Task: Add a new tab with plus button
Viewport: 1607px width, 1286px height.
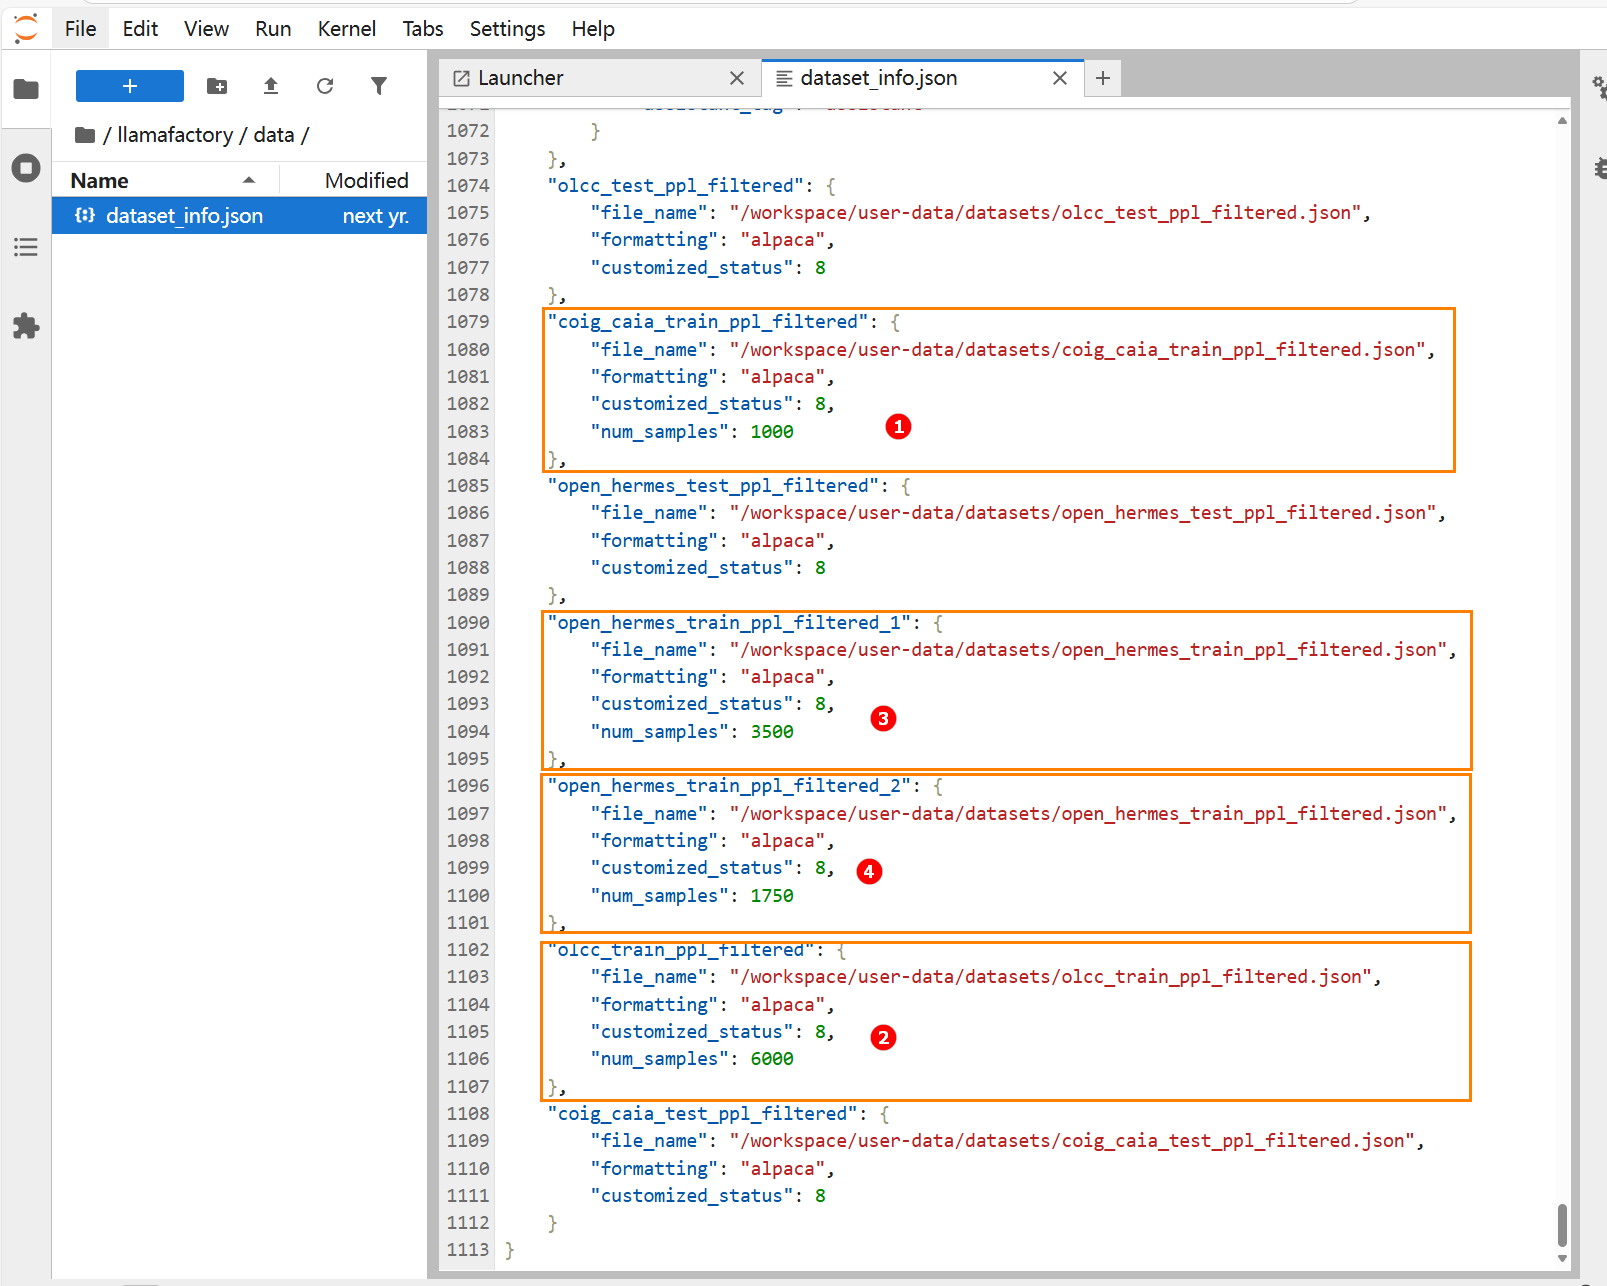Action: click(1103, 78)
